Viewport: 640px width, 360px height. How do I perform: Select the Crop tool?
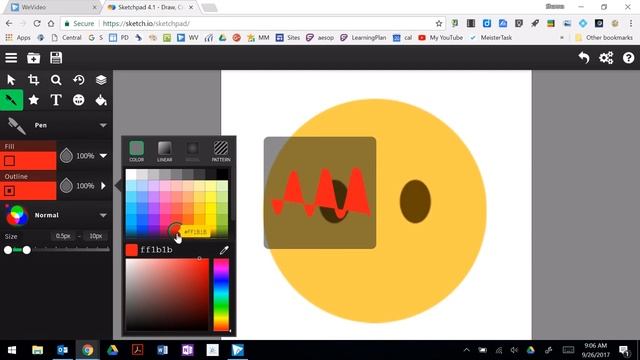click(x=33, y=80)
